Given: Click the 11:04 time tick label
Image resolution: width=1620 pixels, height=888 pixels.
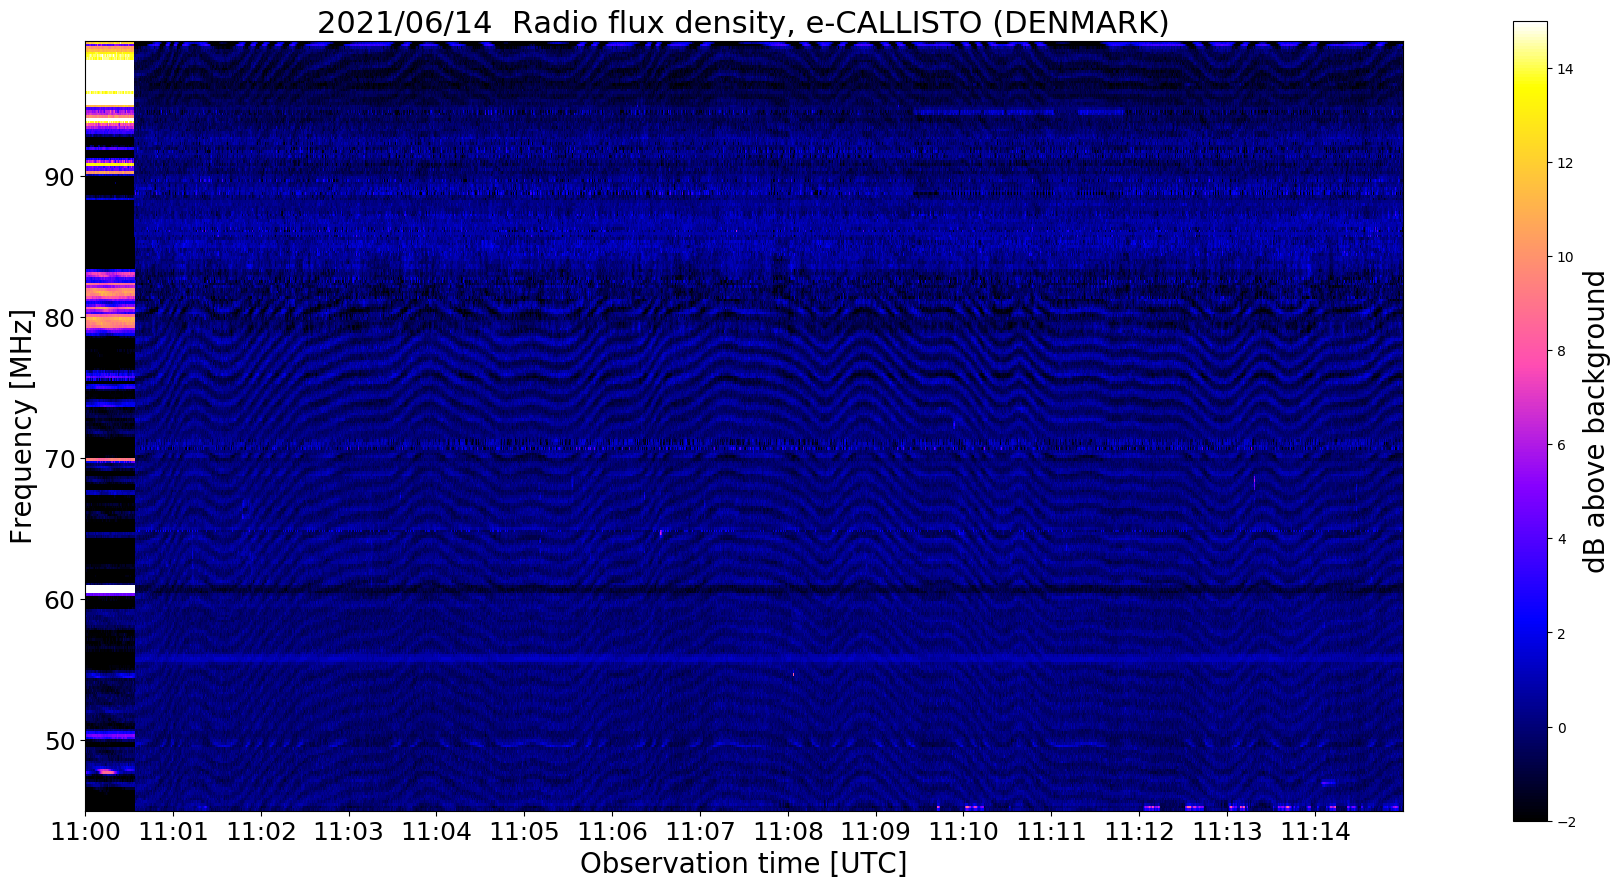Looking at the screenshot, I should tap(437, 832).
